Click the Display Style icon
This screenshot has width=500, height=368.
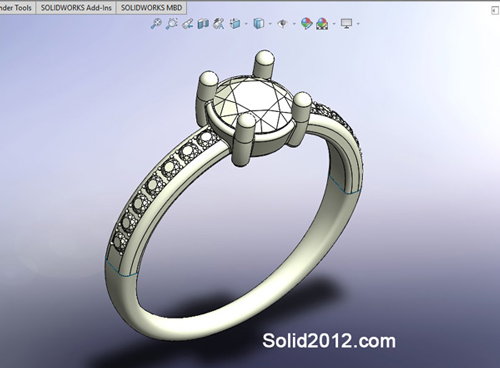[259, 24]
